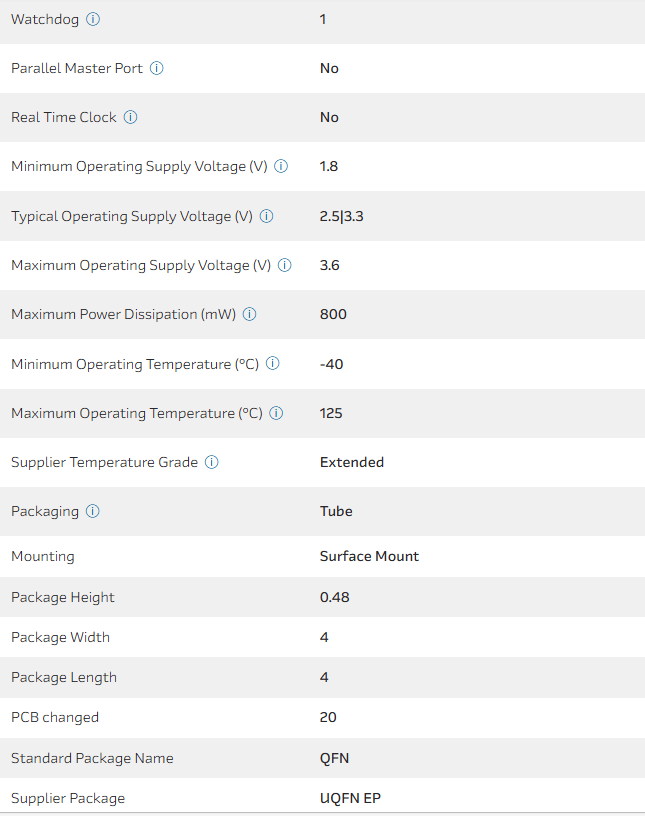Select the Mounting row label
645x816 pixels.
pyautogui.click(x=43, y=556)
